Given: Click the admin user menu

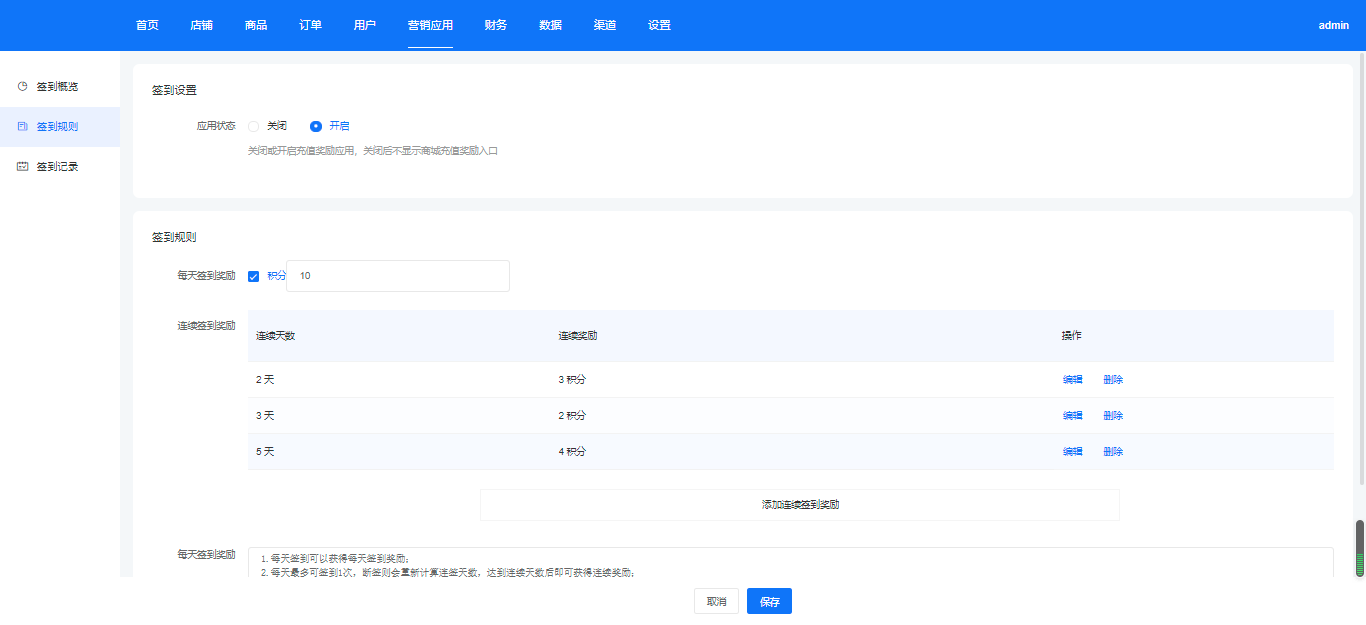Looking at the screenshot, I should [x=1333, y=25].
